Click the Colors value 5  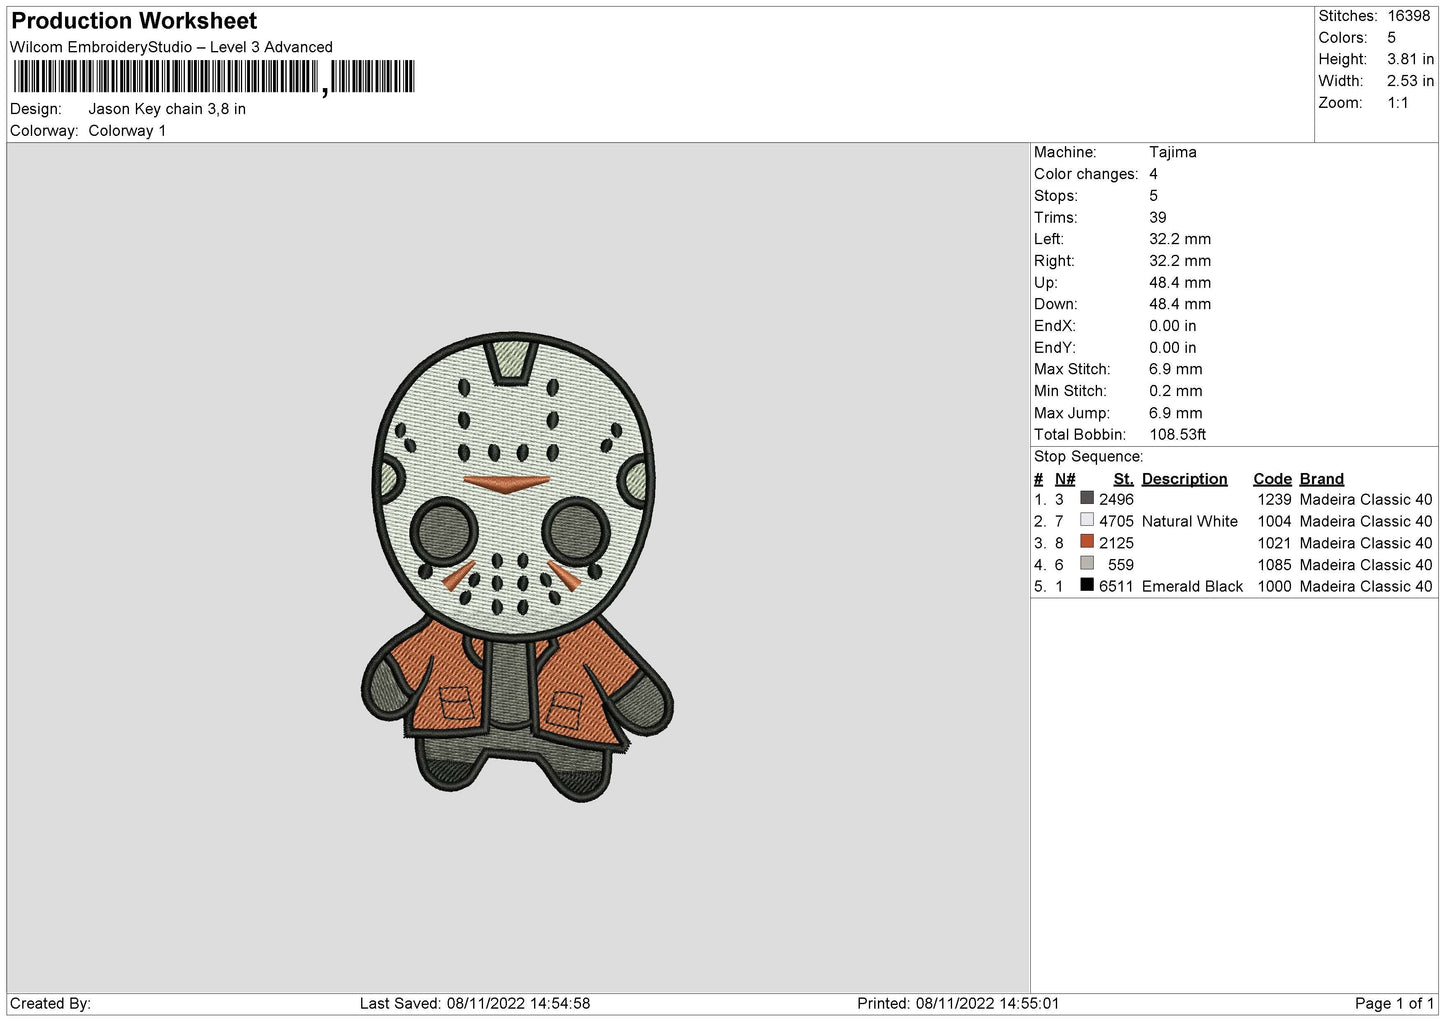(1391, 38)
